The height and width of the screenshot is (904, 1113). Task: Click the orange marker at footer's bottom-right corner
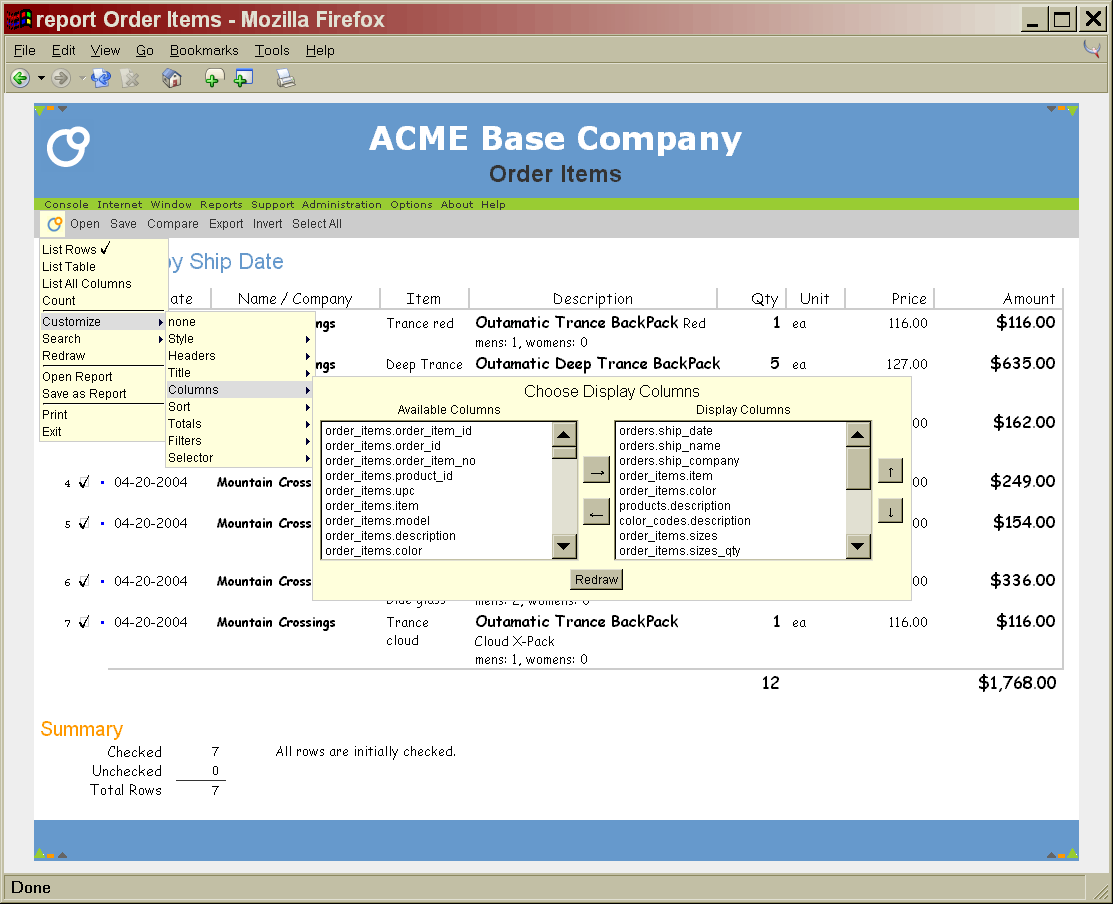pos(1062,856)
